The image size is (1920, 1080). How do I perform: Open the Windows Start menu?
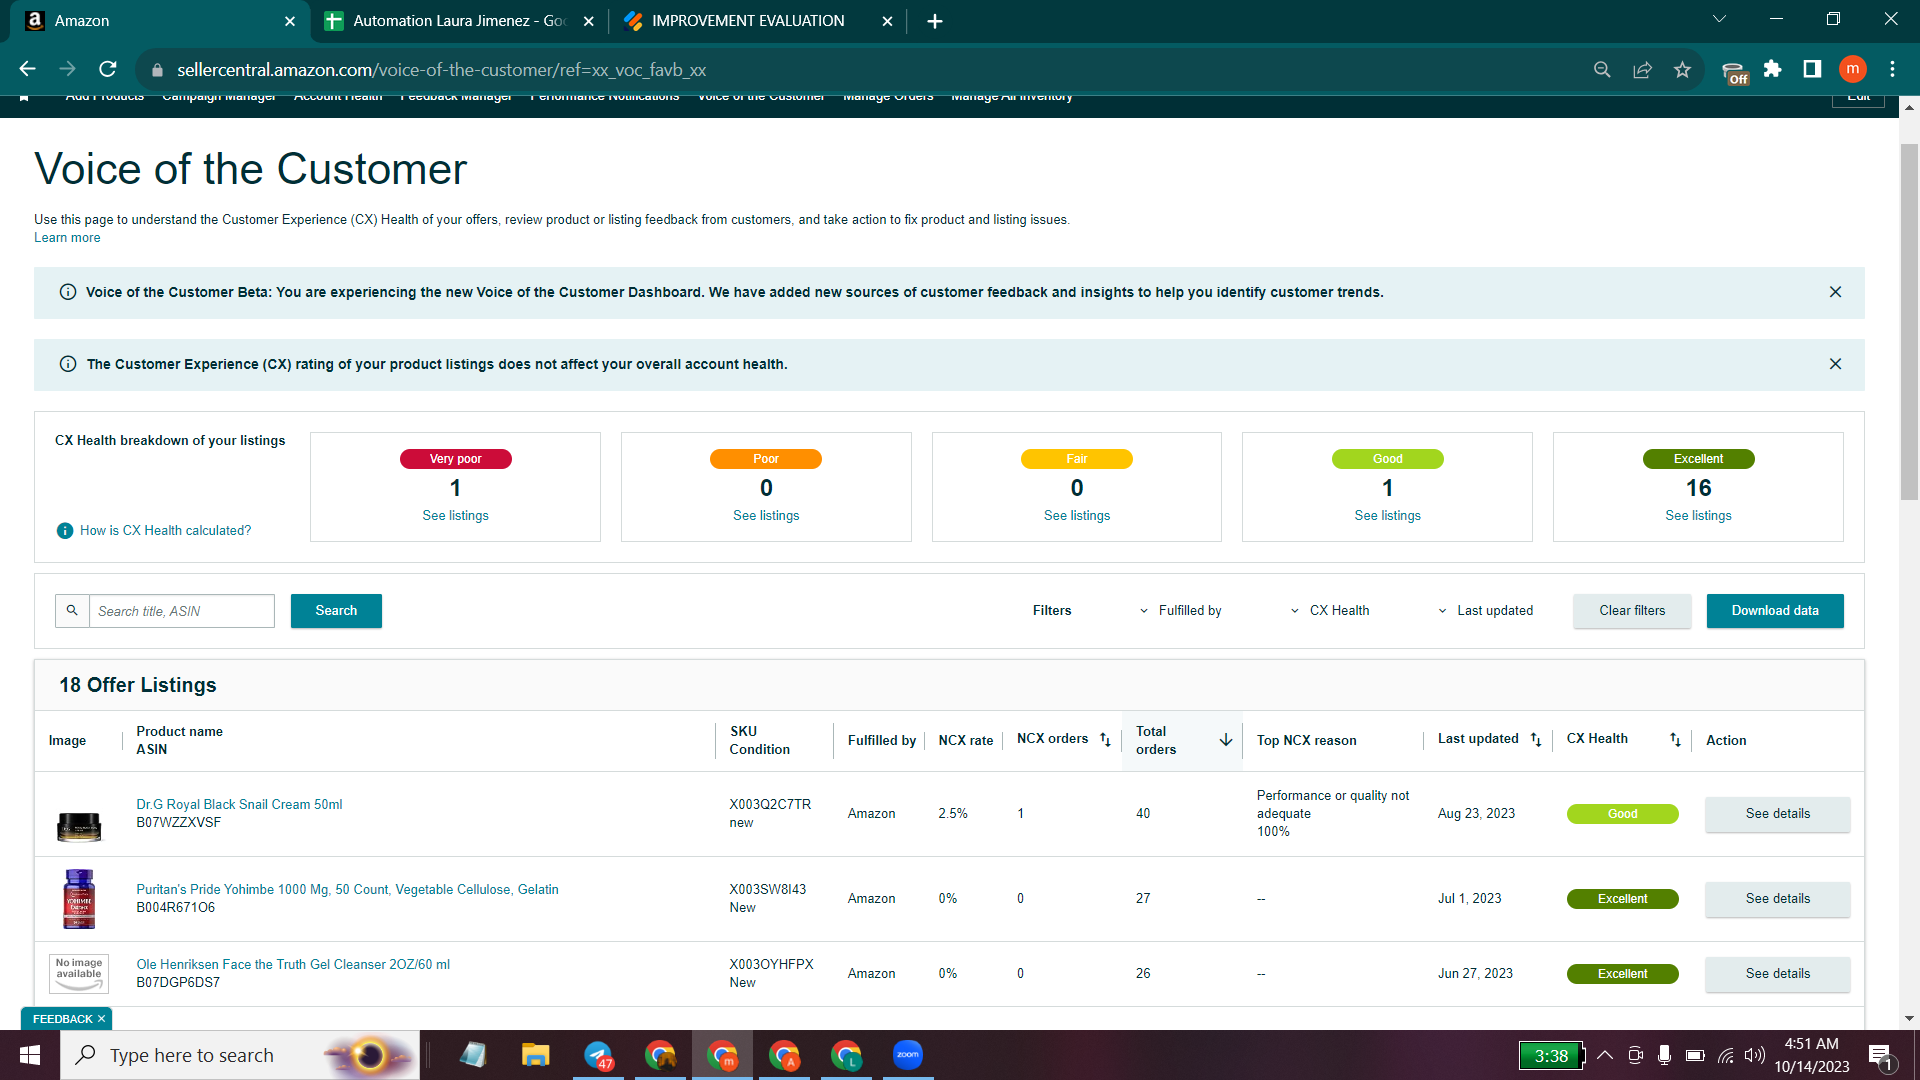pyautogui.click(x=30, y=1055)
